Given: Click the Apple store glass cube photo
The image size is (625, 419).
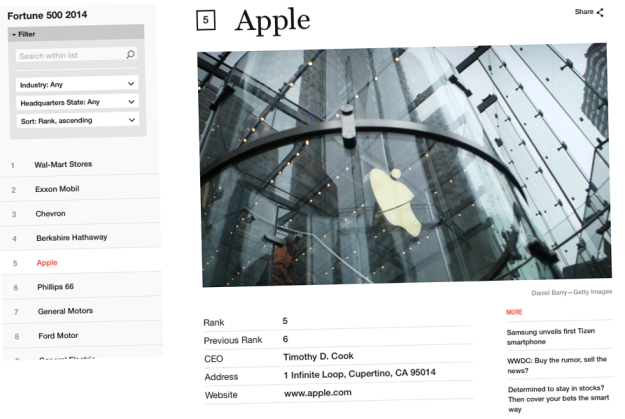Looking at the screenshot, I should tap(405, 165).
